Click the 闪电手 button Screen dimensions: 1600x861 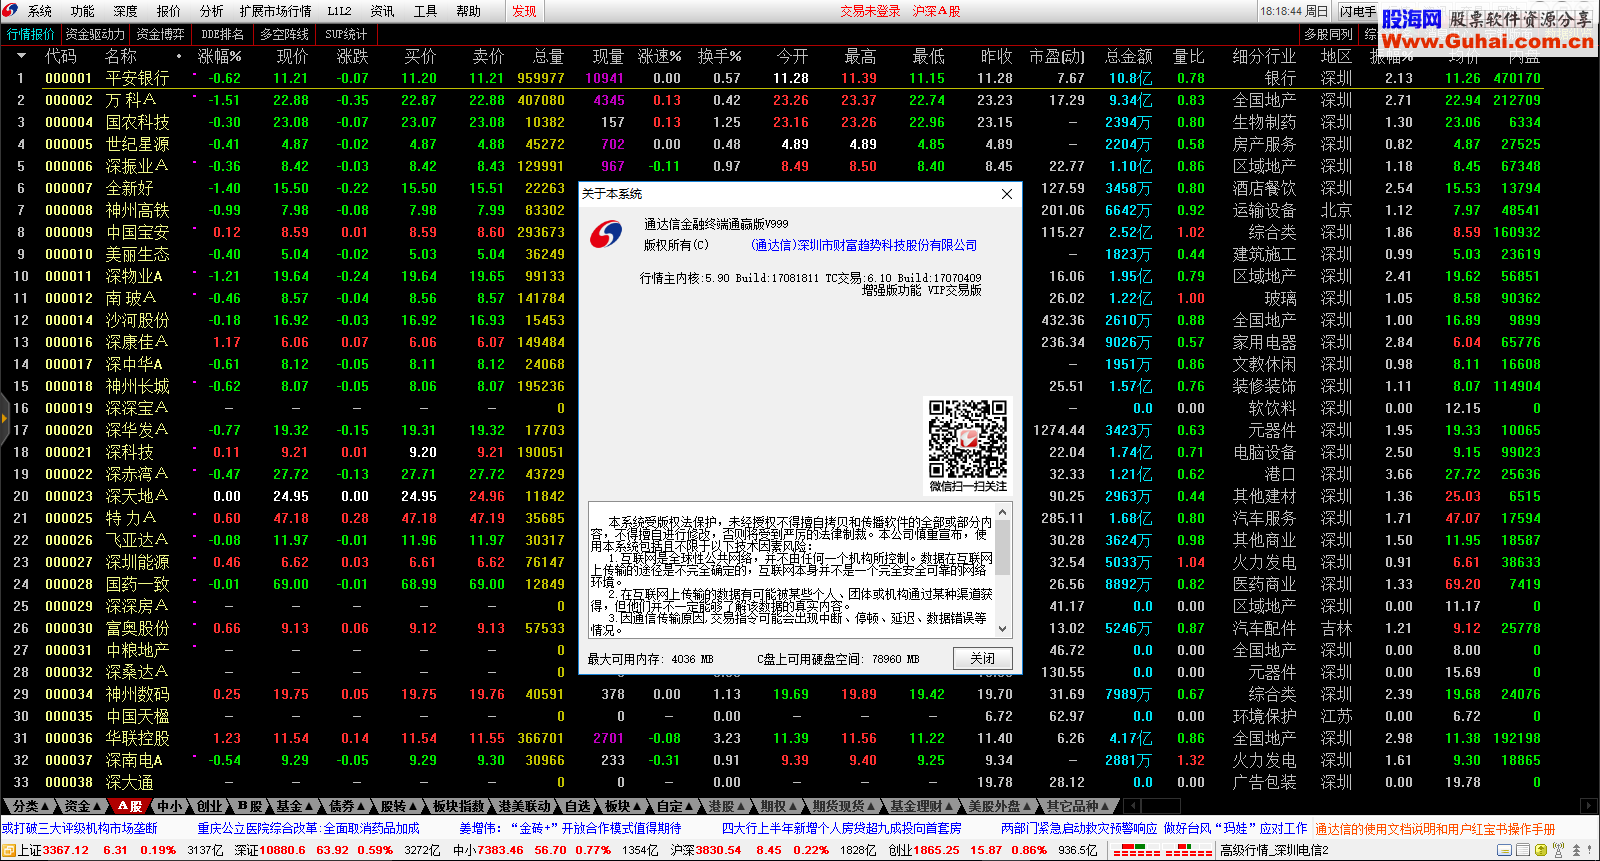coord(1357,11)
